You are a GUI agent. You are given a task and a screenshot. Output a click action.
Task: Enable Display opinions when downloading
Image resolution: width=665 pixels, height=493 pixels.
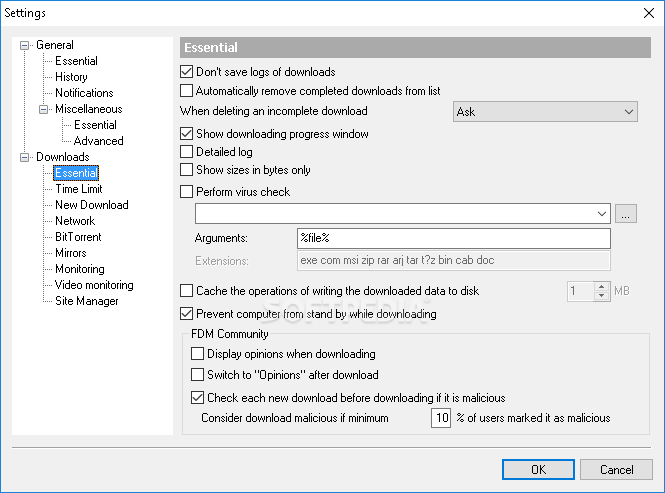pyautogui.click(x=197, y=354)
